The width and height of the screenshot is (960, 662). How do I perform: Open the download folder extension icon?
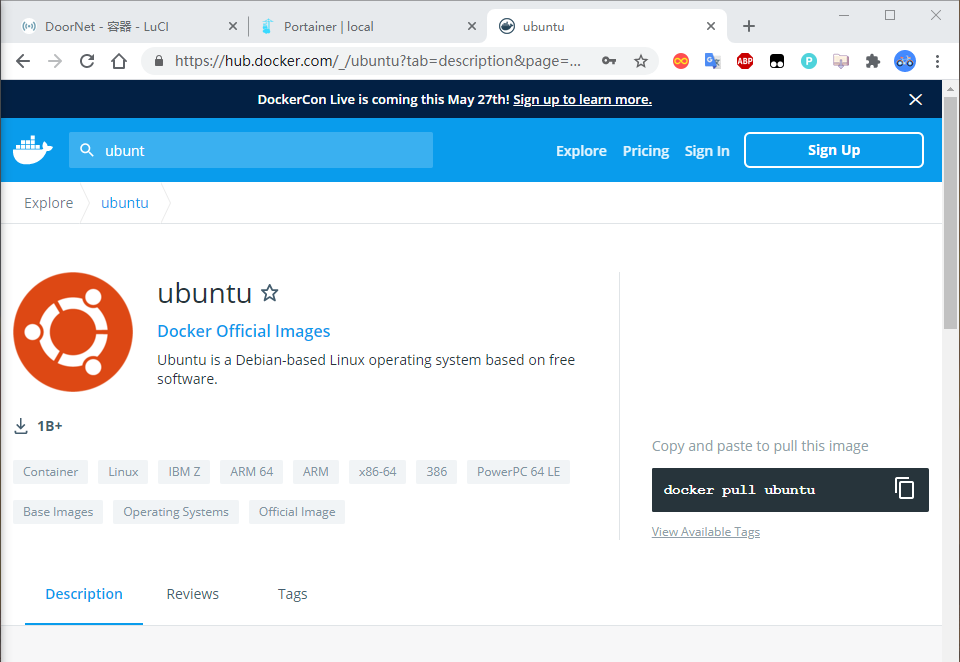click(x=841, y=61)
